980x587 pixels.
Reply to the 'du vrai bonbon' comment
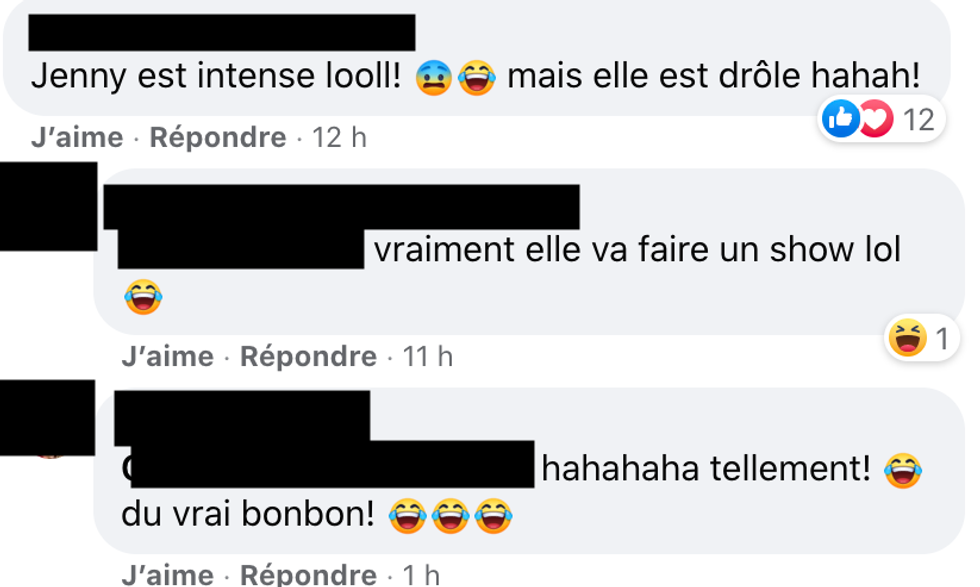(308, 574)
